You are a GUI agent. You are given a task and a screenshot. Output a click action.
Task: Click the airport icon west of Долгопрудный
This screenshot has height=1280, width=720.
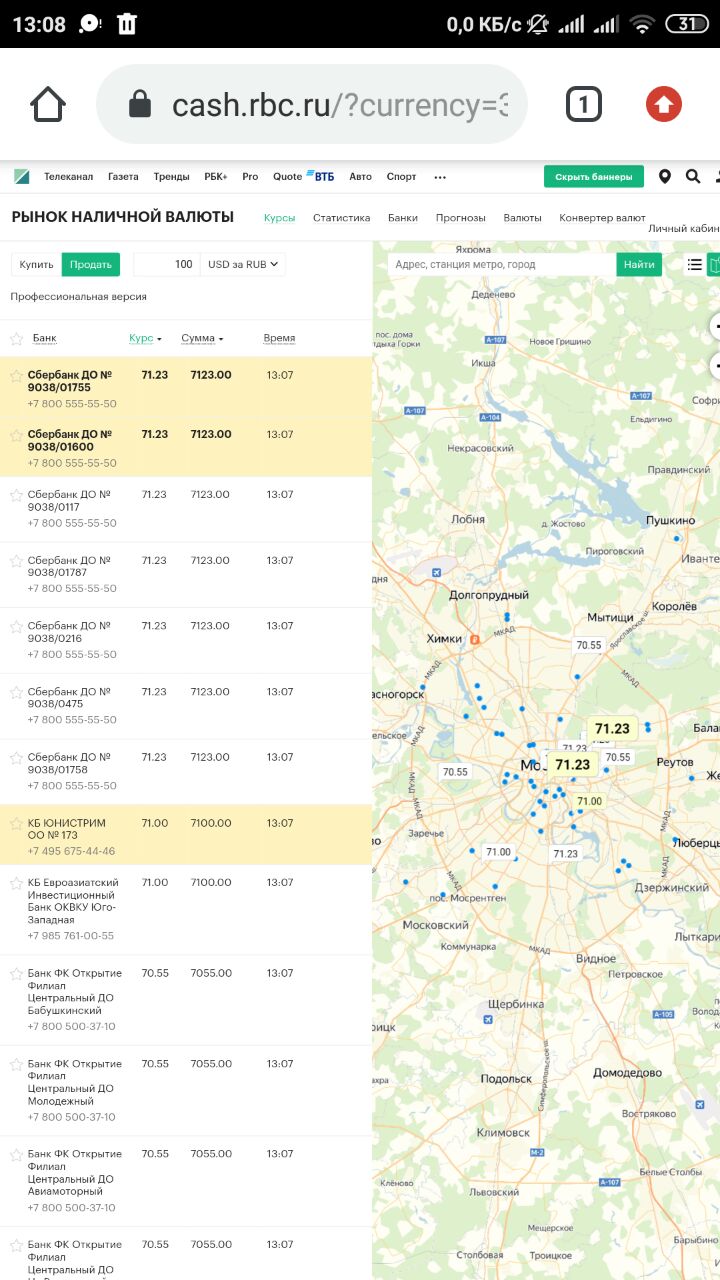(x=436, y=572)
